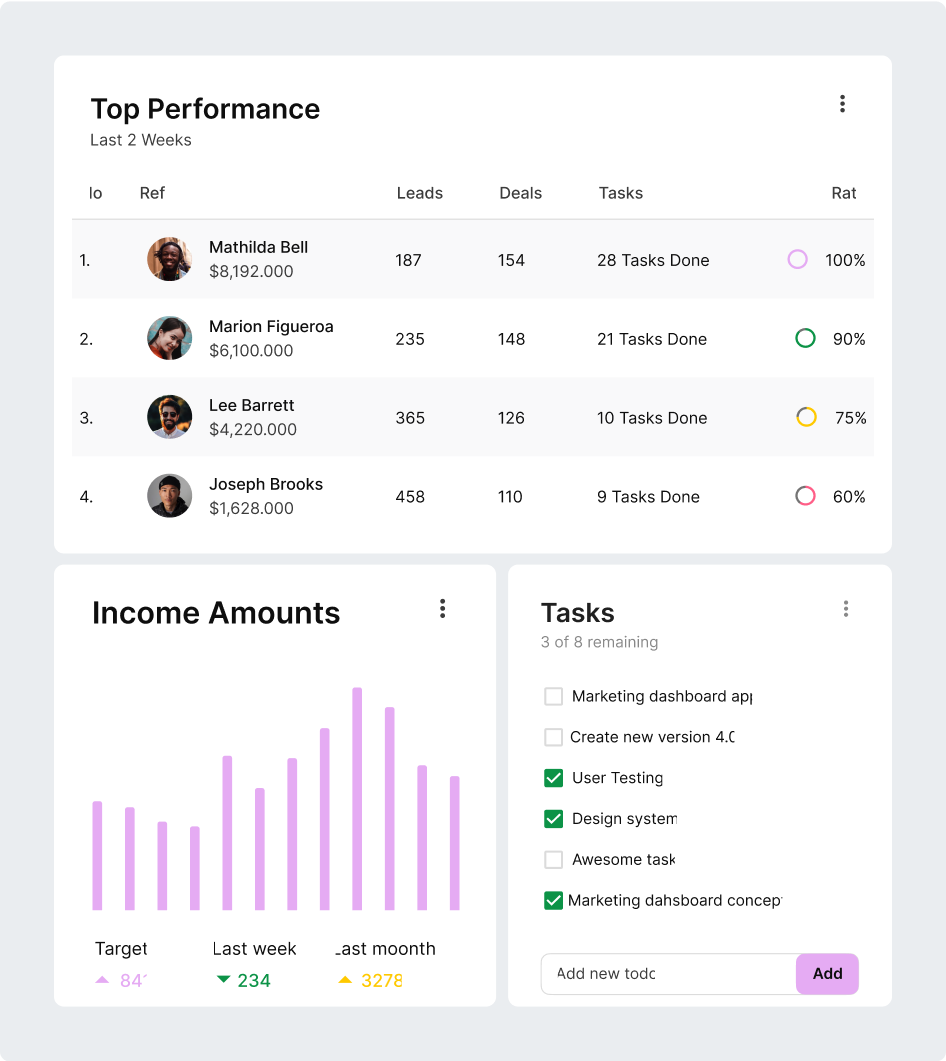Check the Create new version 4.0 task
This screenshot has width=946, height=1061.
(553, 738)
